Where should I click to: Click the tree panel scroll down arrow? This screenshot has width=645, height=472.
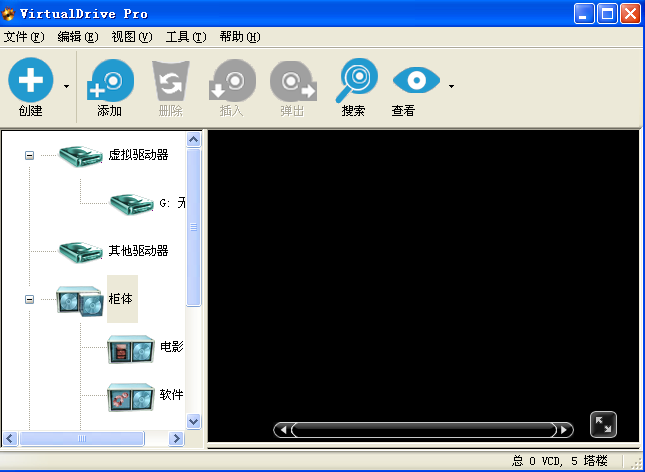[194, 422]
